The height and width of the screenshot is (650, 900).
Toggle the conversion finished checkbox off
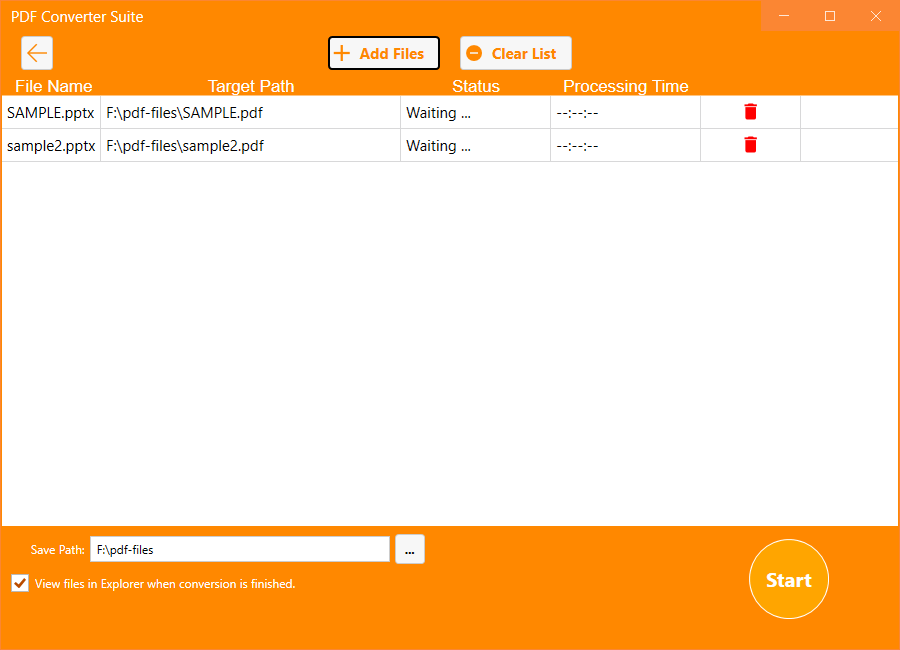click(x=19, y=583)
